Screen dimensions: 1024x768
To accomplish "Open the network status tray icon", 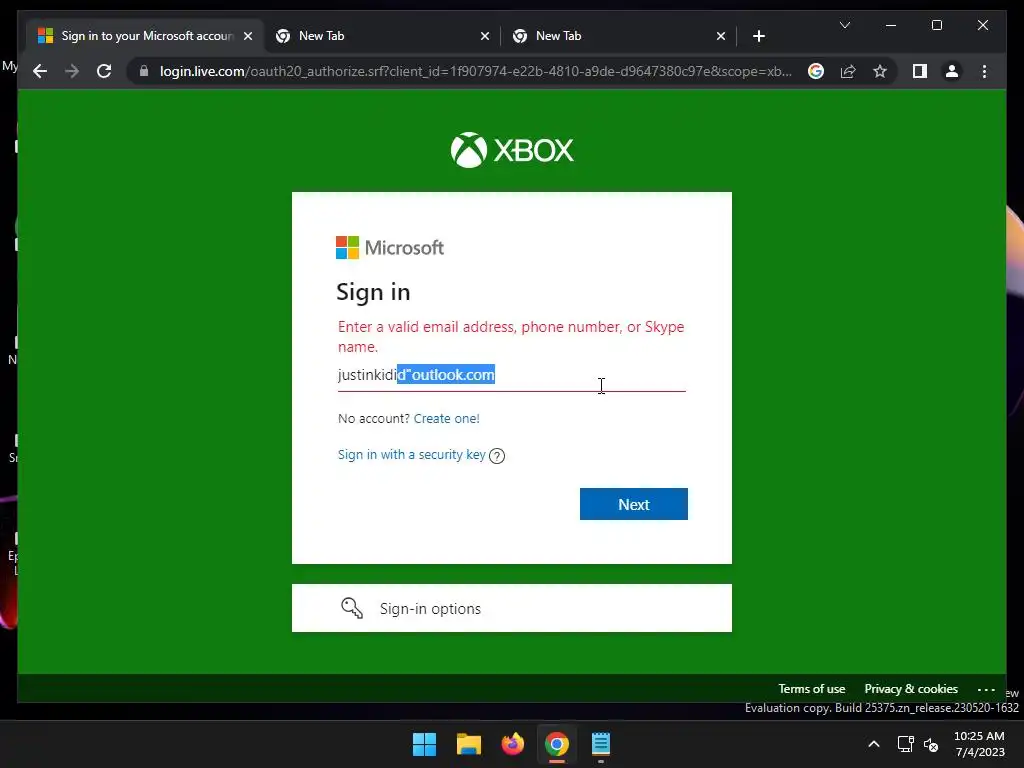I will click(905, 744).
